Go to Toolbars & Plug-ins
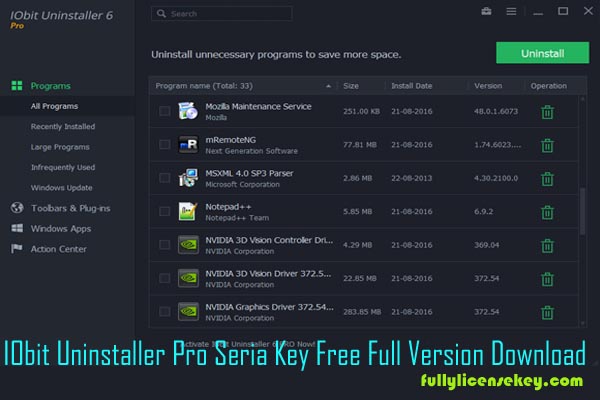 pos(71,208)
